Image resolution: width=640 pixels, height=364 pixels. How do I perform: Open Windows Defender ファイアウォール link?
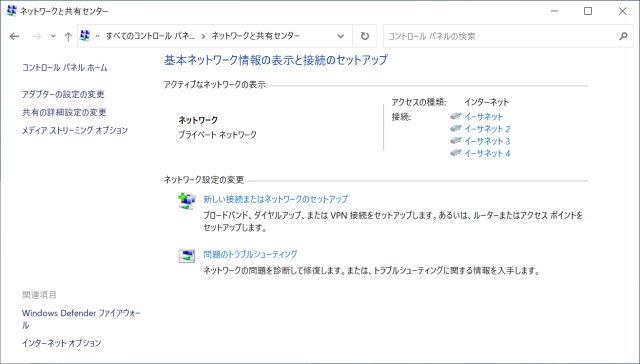point(81,319)
